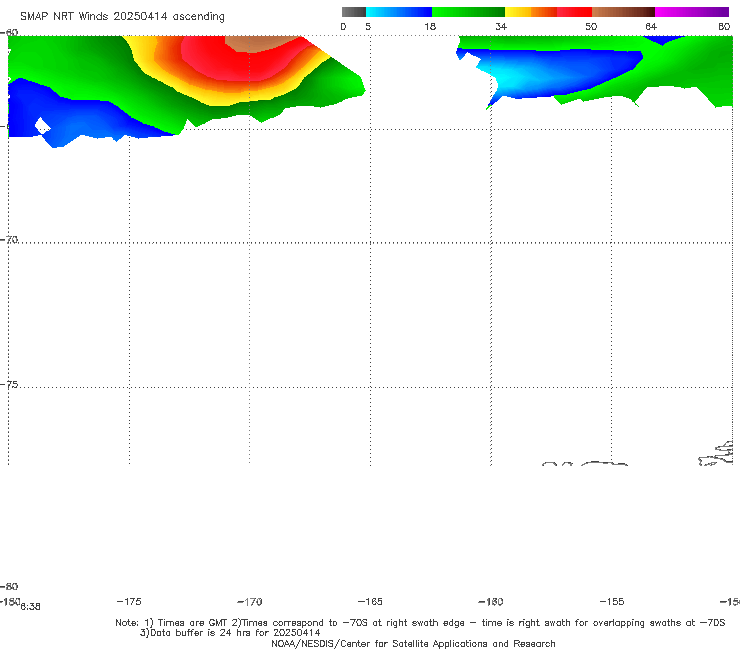Click the latitude label '-80'

pos(9,586)
